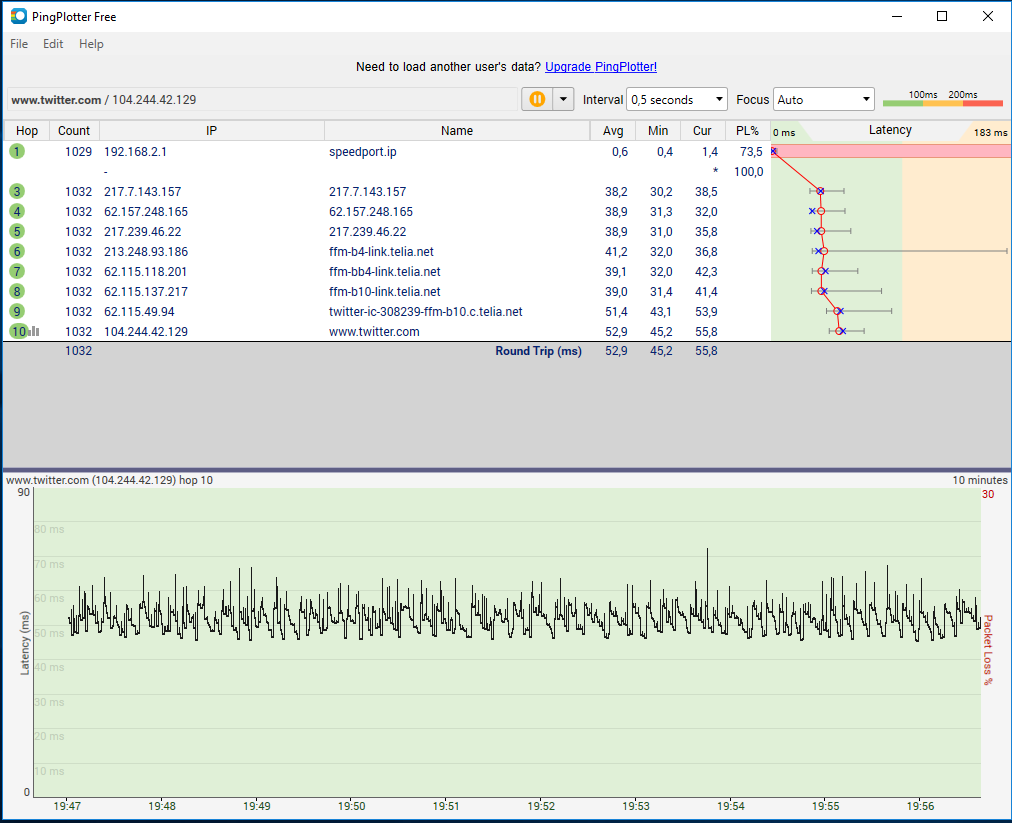1012x823 pixels.
Task: Select hop 10 green circle icon
Action: 18,331
